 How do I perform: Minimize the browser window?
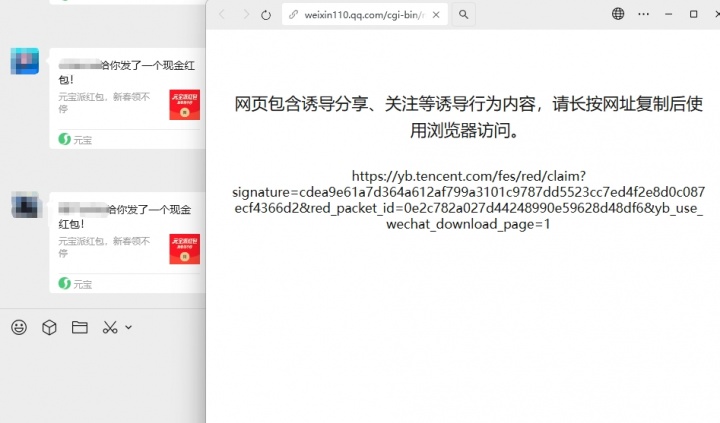(x=669, y=14)
